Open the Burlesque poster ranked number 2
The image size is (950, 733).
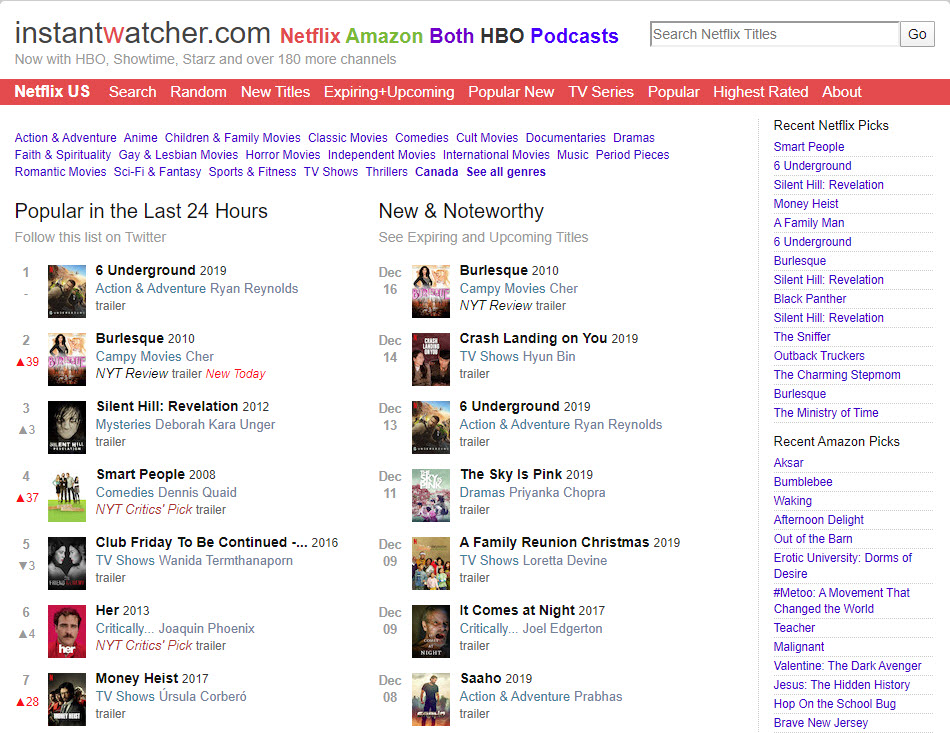point(67,359)
